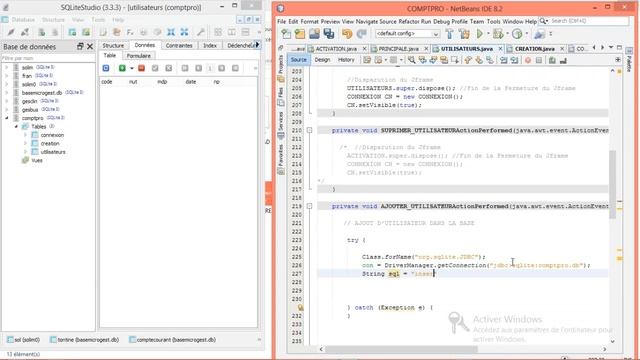Open the Refactor menu in NetBeans
The image size is (640, 360).
pyautogui.click(x=409, y=21)
